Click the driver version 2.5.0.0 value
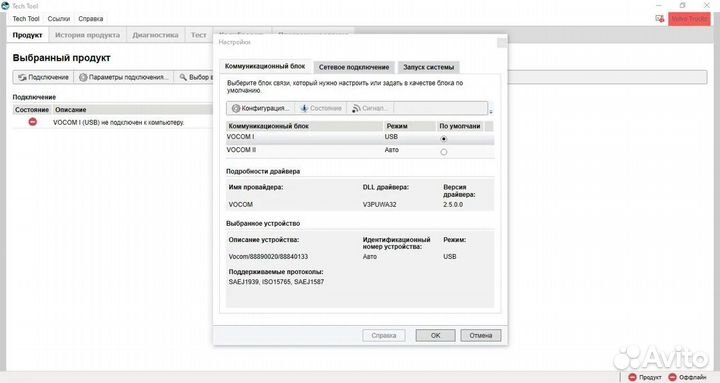 click(453, 204)
